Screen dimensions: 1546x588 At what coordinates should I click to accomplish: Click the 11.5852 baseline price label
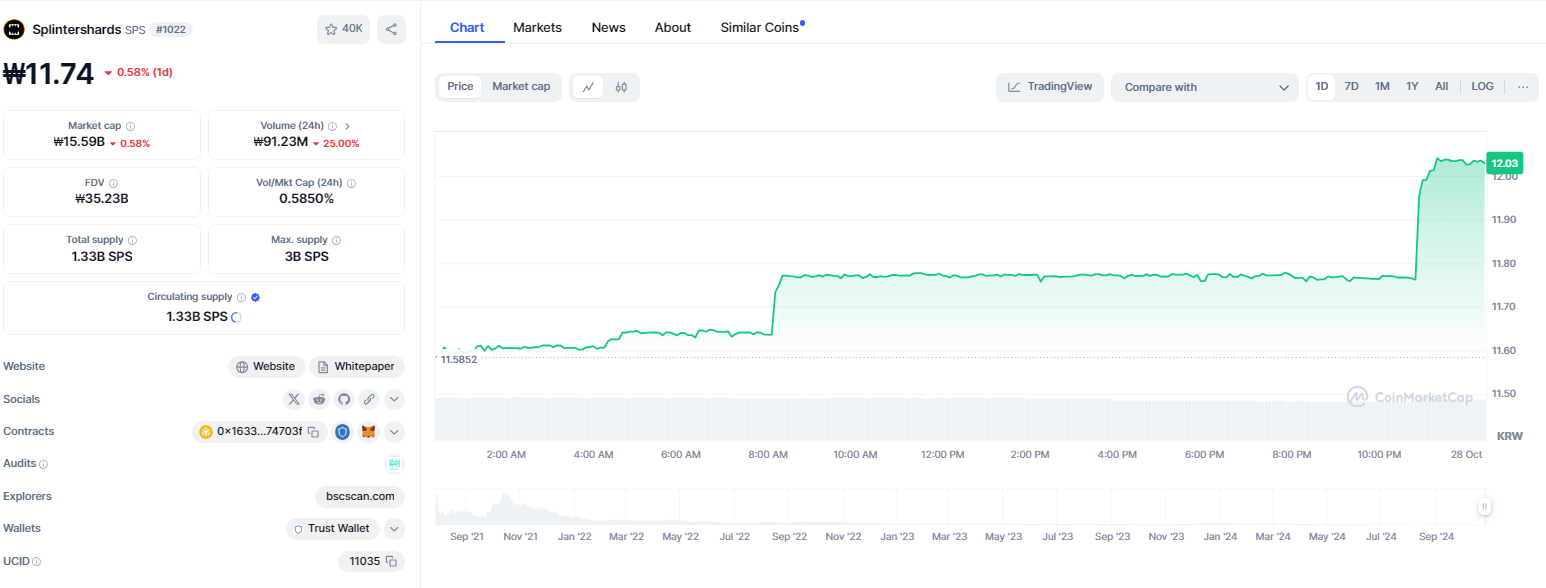click(x=458, y=359)
